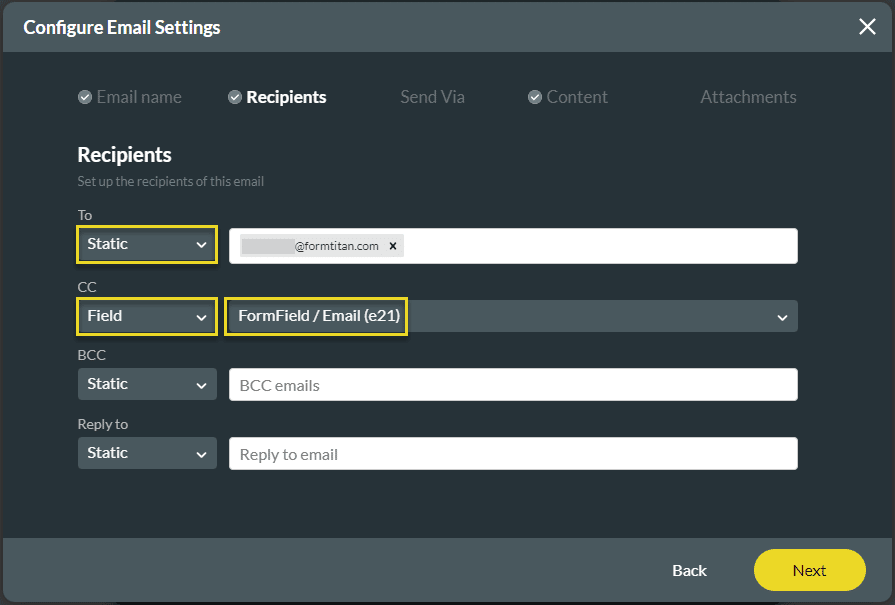Close the Configure Email Settings dialog
The image size is (895, 605).
pos(867,27)
